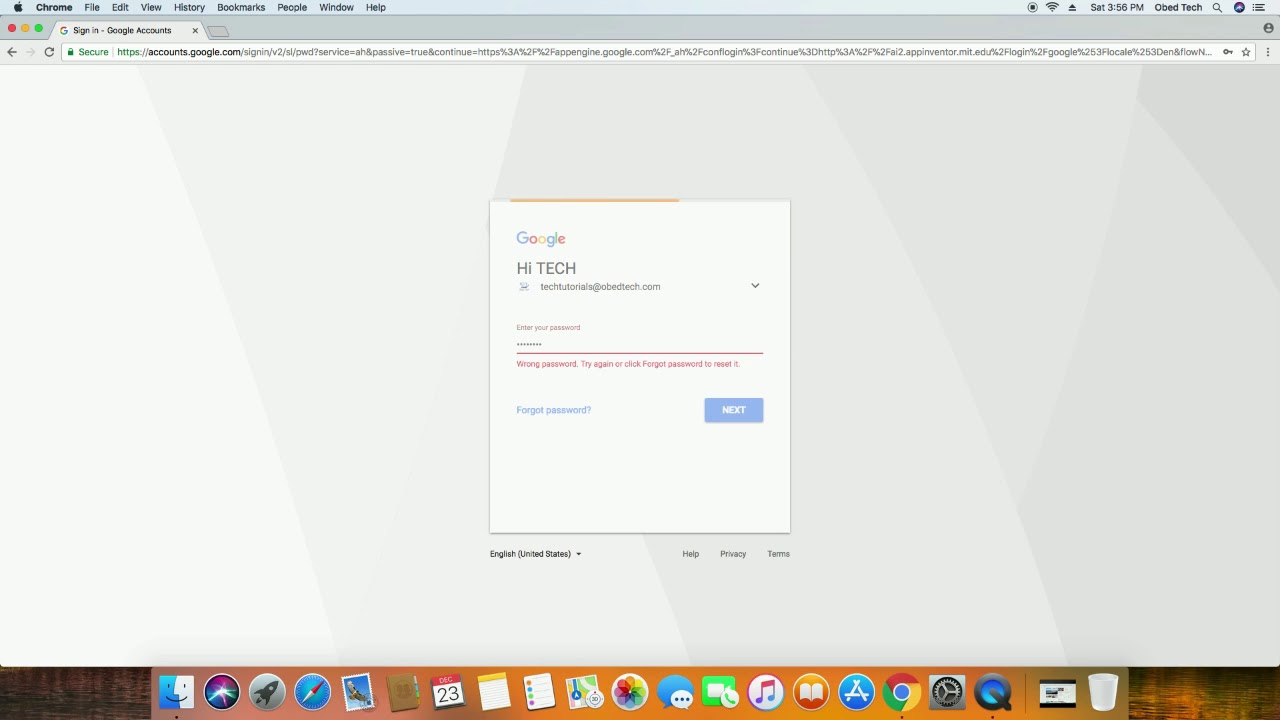Click the new tab button

click(218, 31)
